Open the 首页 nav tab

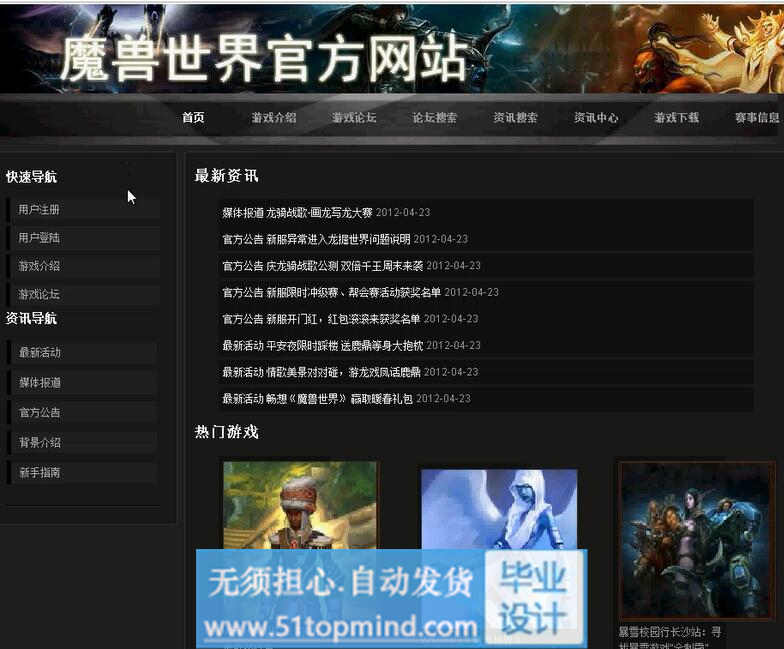(x=193, y=118)
